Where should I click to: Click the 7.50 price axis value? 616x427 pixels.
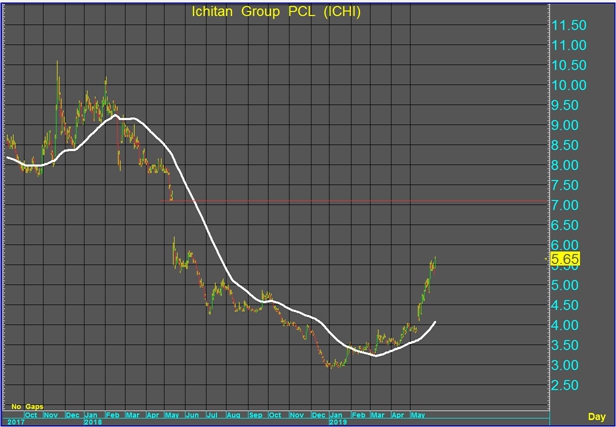pos(565,185)
